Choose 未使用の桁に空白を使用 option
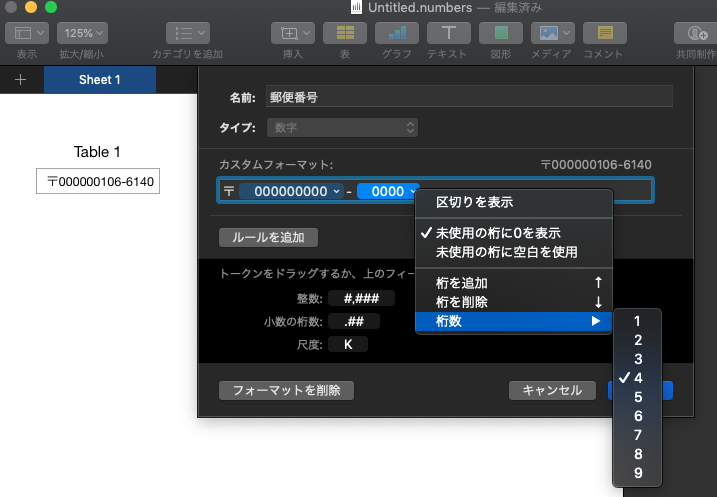 (x=506, y=252)
